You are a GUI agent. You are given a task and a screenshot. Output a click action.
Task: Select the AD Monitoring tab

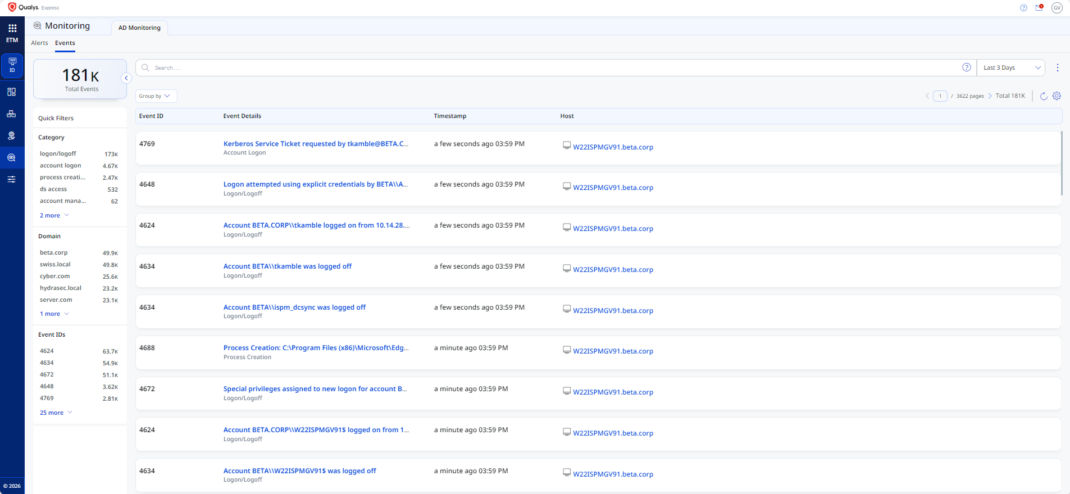pyautogui.click(x=139, y=28)
